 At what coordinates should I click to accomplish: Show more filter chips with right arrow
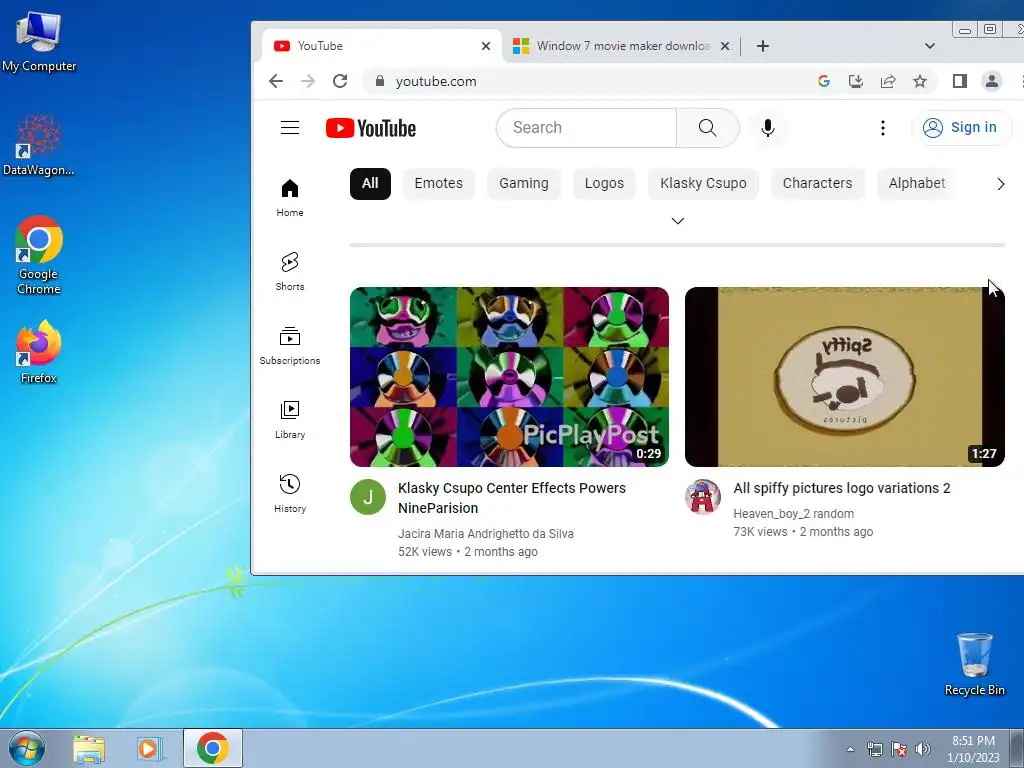tap(1000, 184)
